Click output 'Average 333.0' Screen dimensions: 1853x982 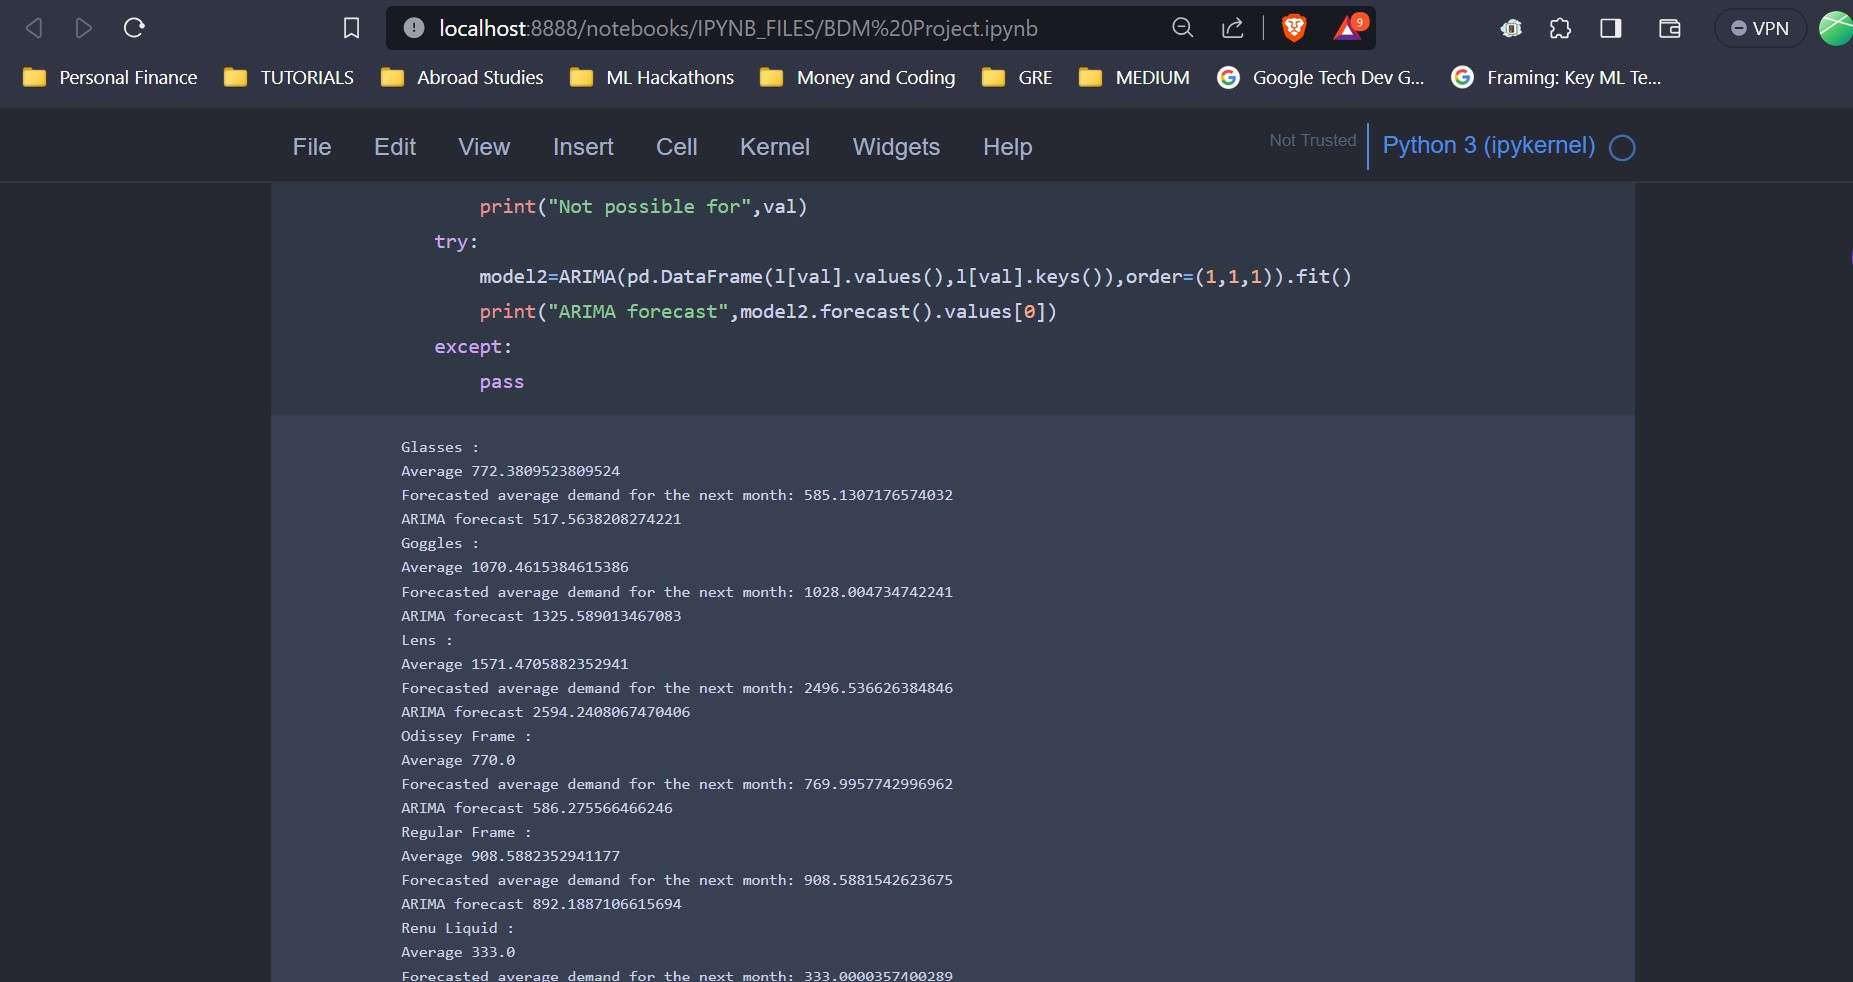pyautogui.click(x=458, y=952)
